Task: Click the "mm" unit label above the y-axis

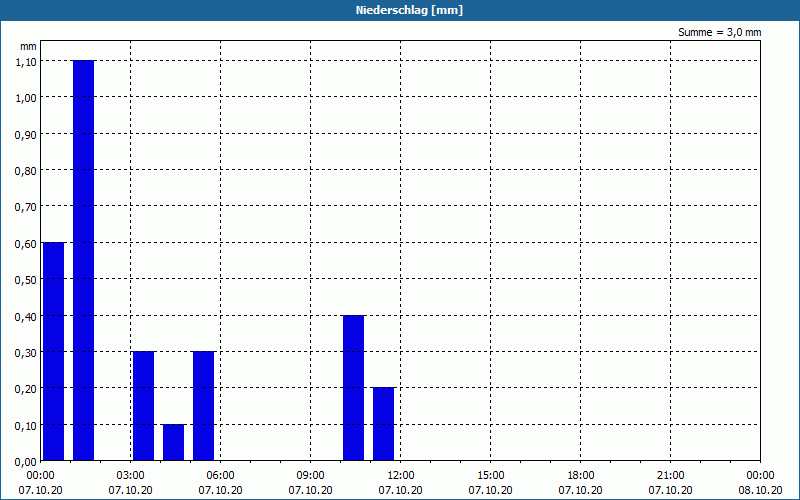Action: (28, 46)
